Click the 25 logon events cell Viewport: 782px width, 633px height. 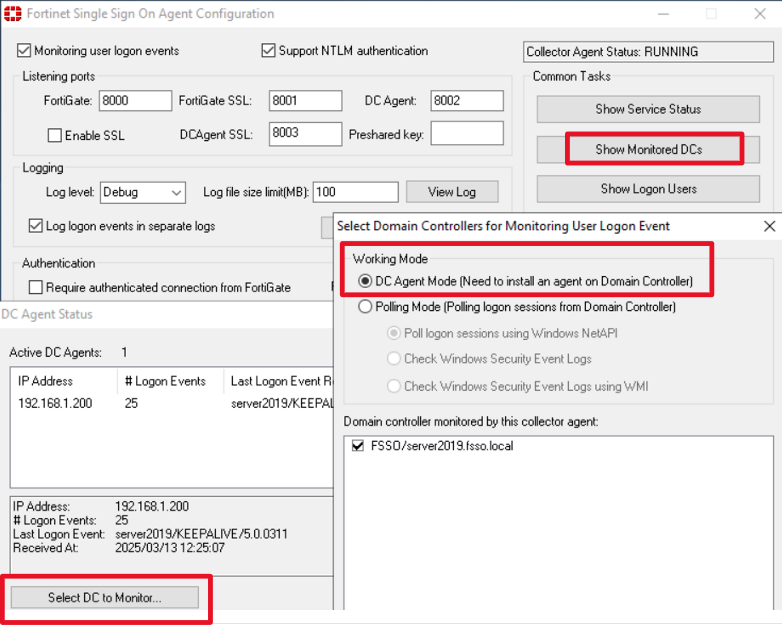click(131, 404)
